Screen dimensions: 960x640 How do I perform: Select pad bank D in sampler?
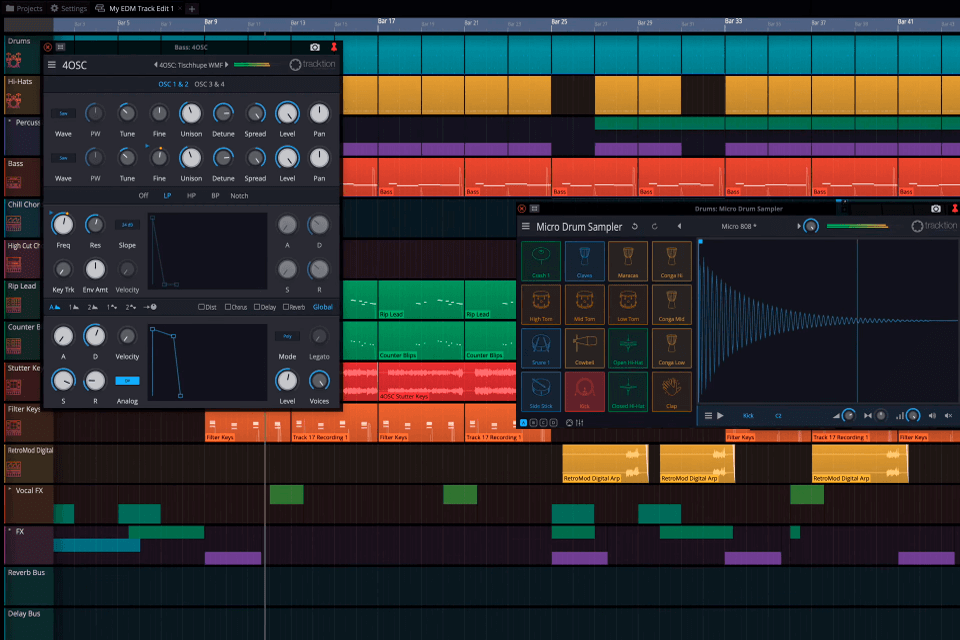click(x=553, y=423)
